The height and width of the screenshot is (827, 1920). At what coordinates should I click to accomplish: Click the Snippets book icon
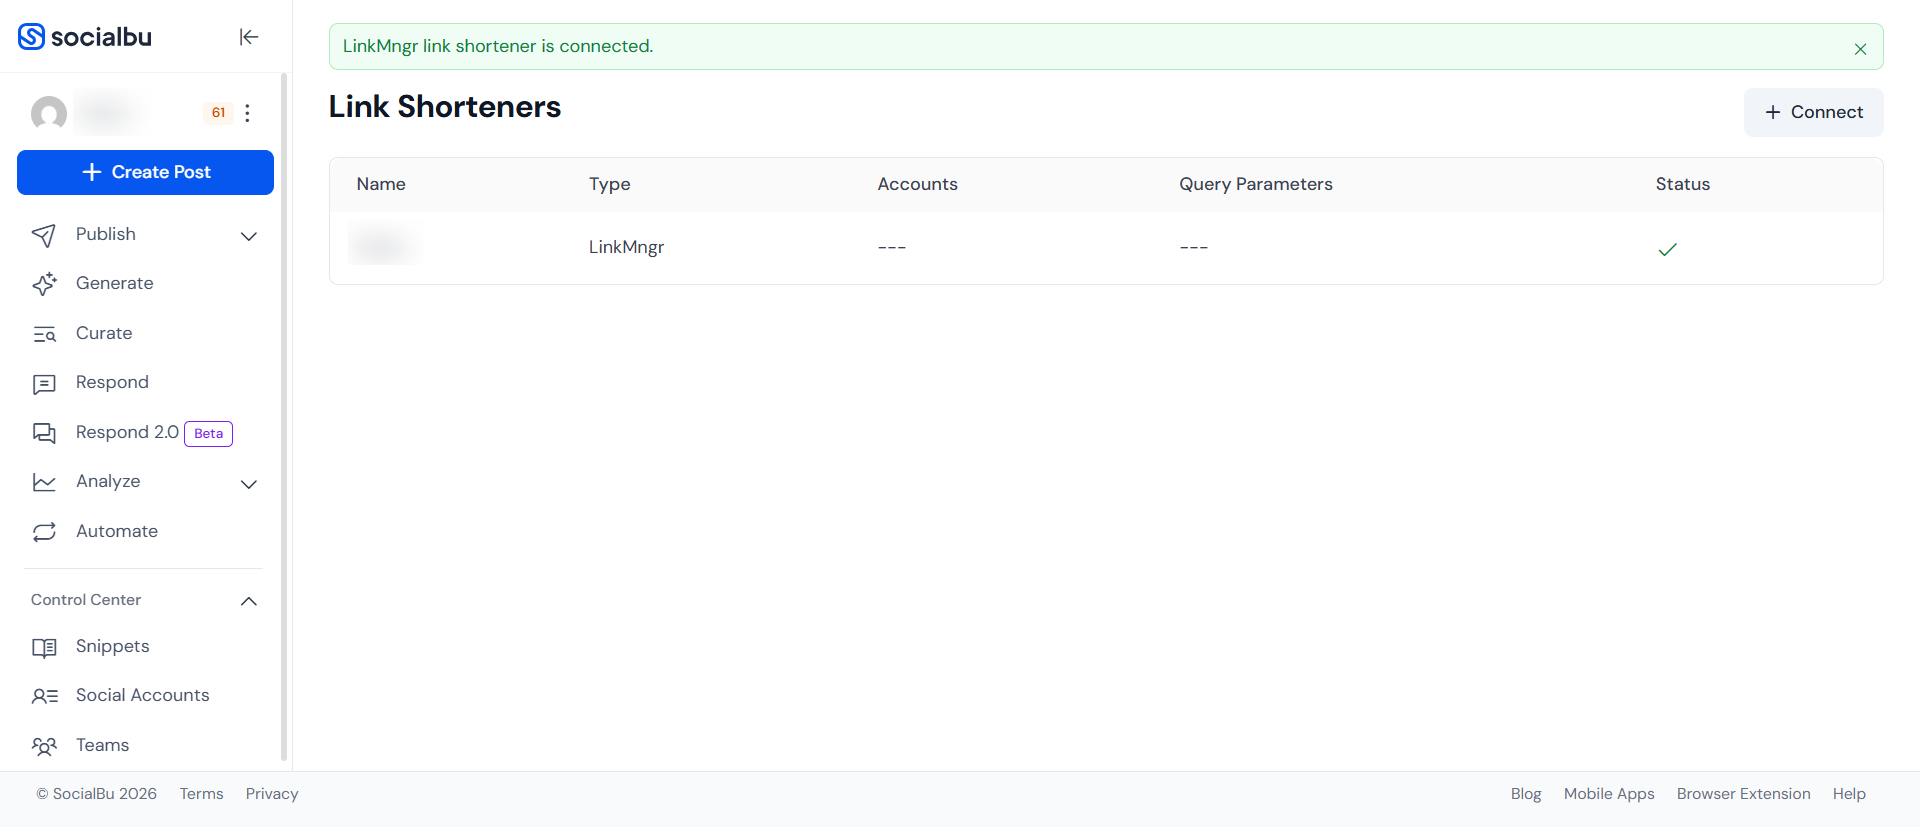click(44, 647)
